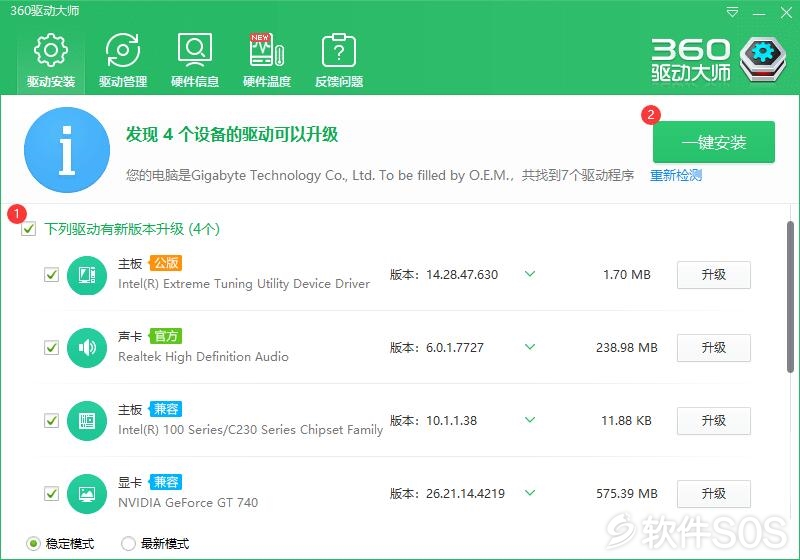Click the 575.39 MB size value
Viewport: 800px width, 560px height.
pos(627,494)
